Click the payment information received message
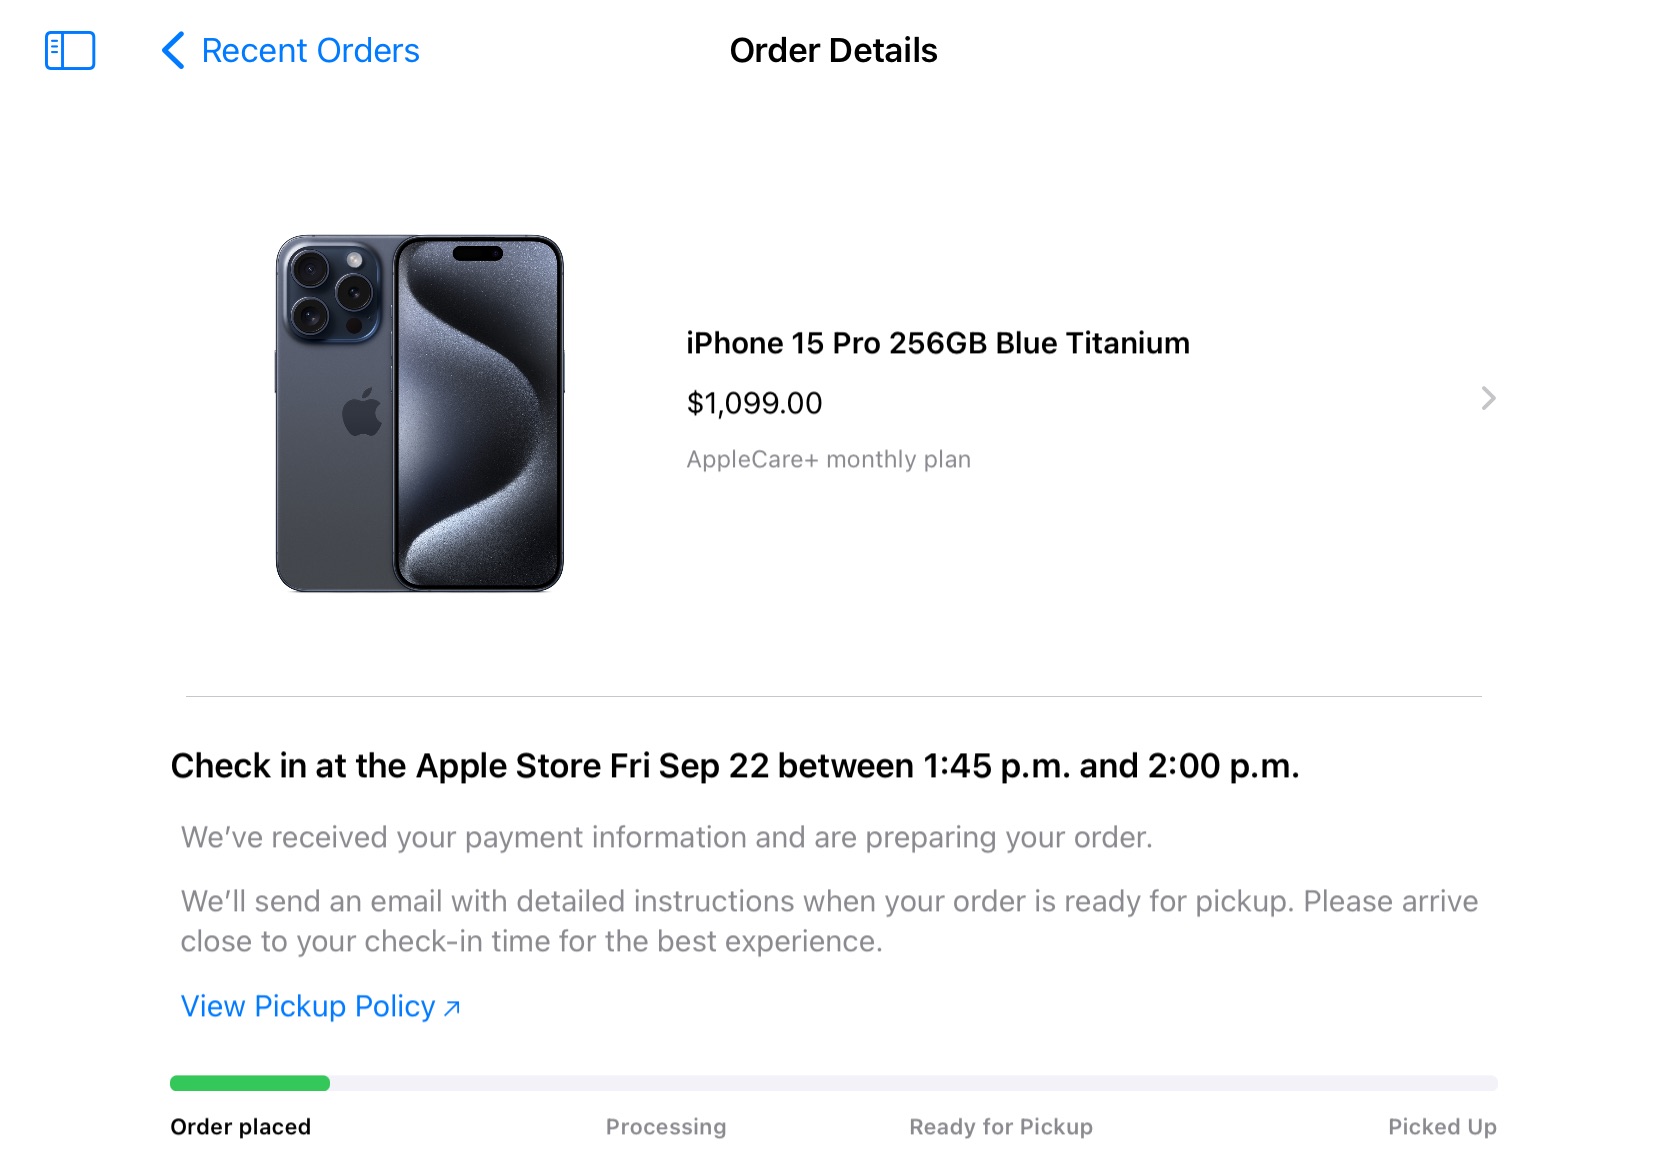 tap(667, 837)
